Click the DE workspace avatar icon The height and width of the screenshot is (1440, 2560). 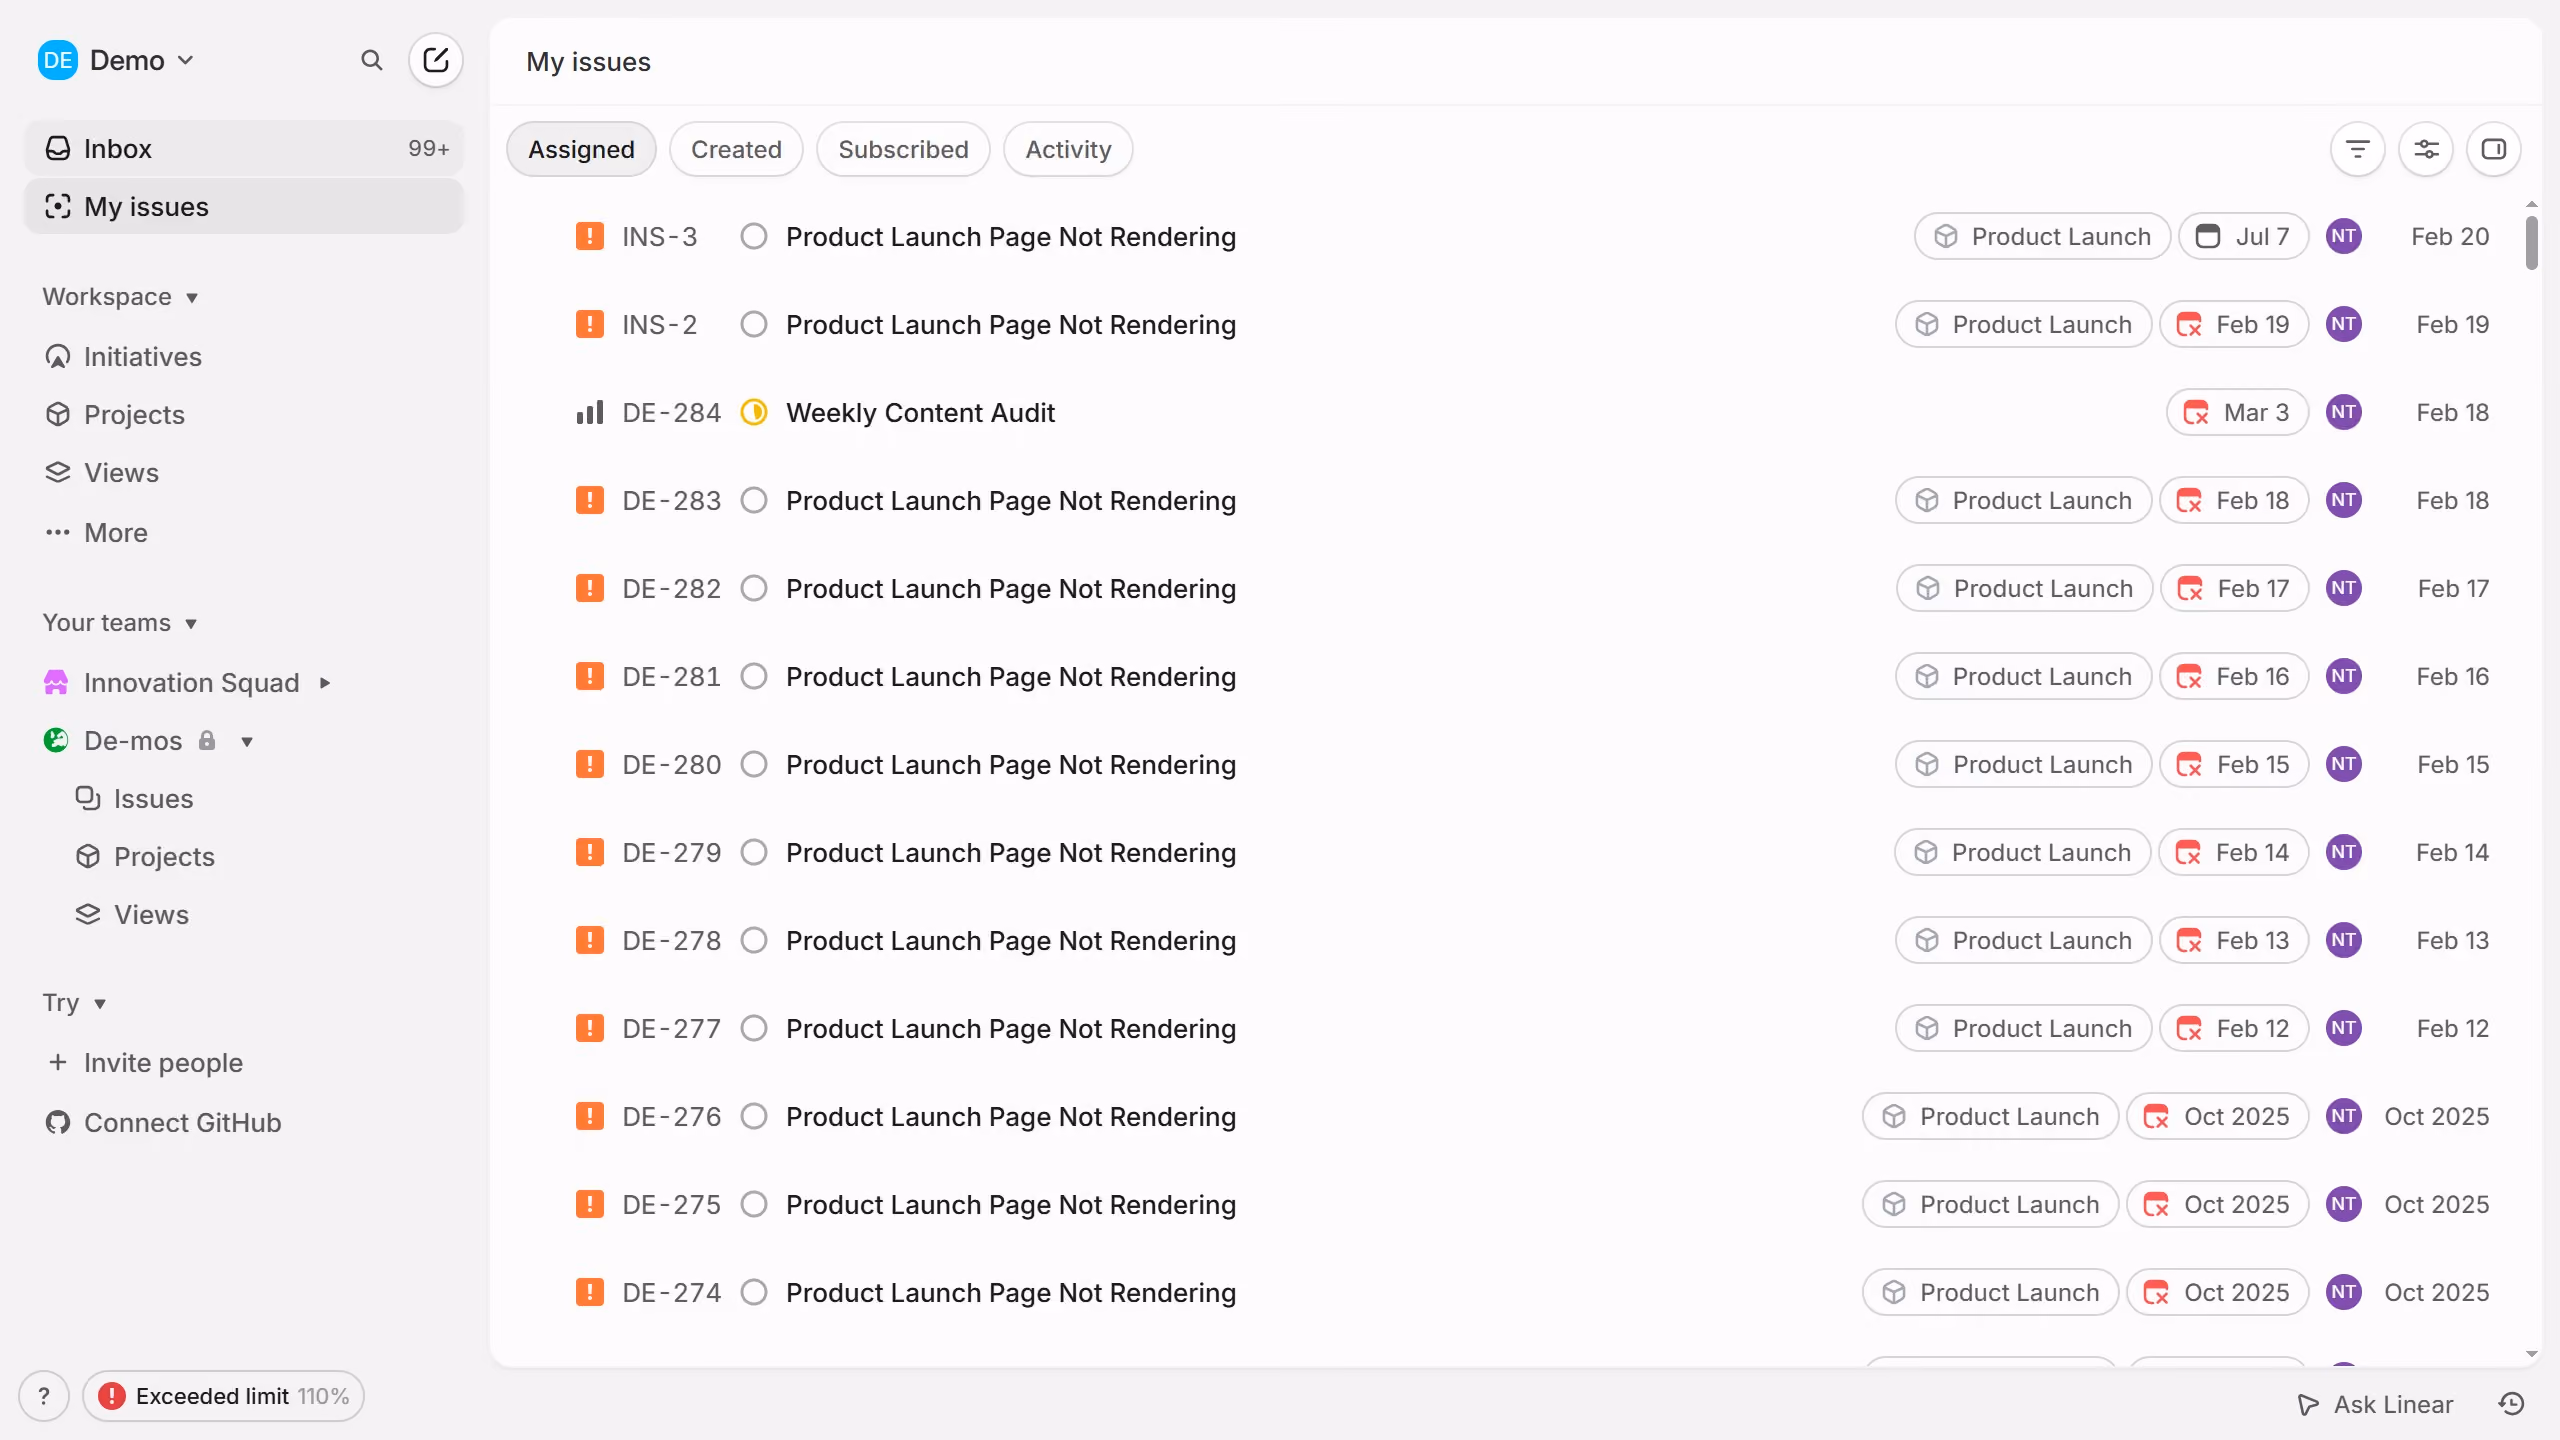click(x=58, y=60)
